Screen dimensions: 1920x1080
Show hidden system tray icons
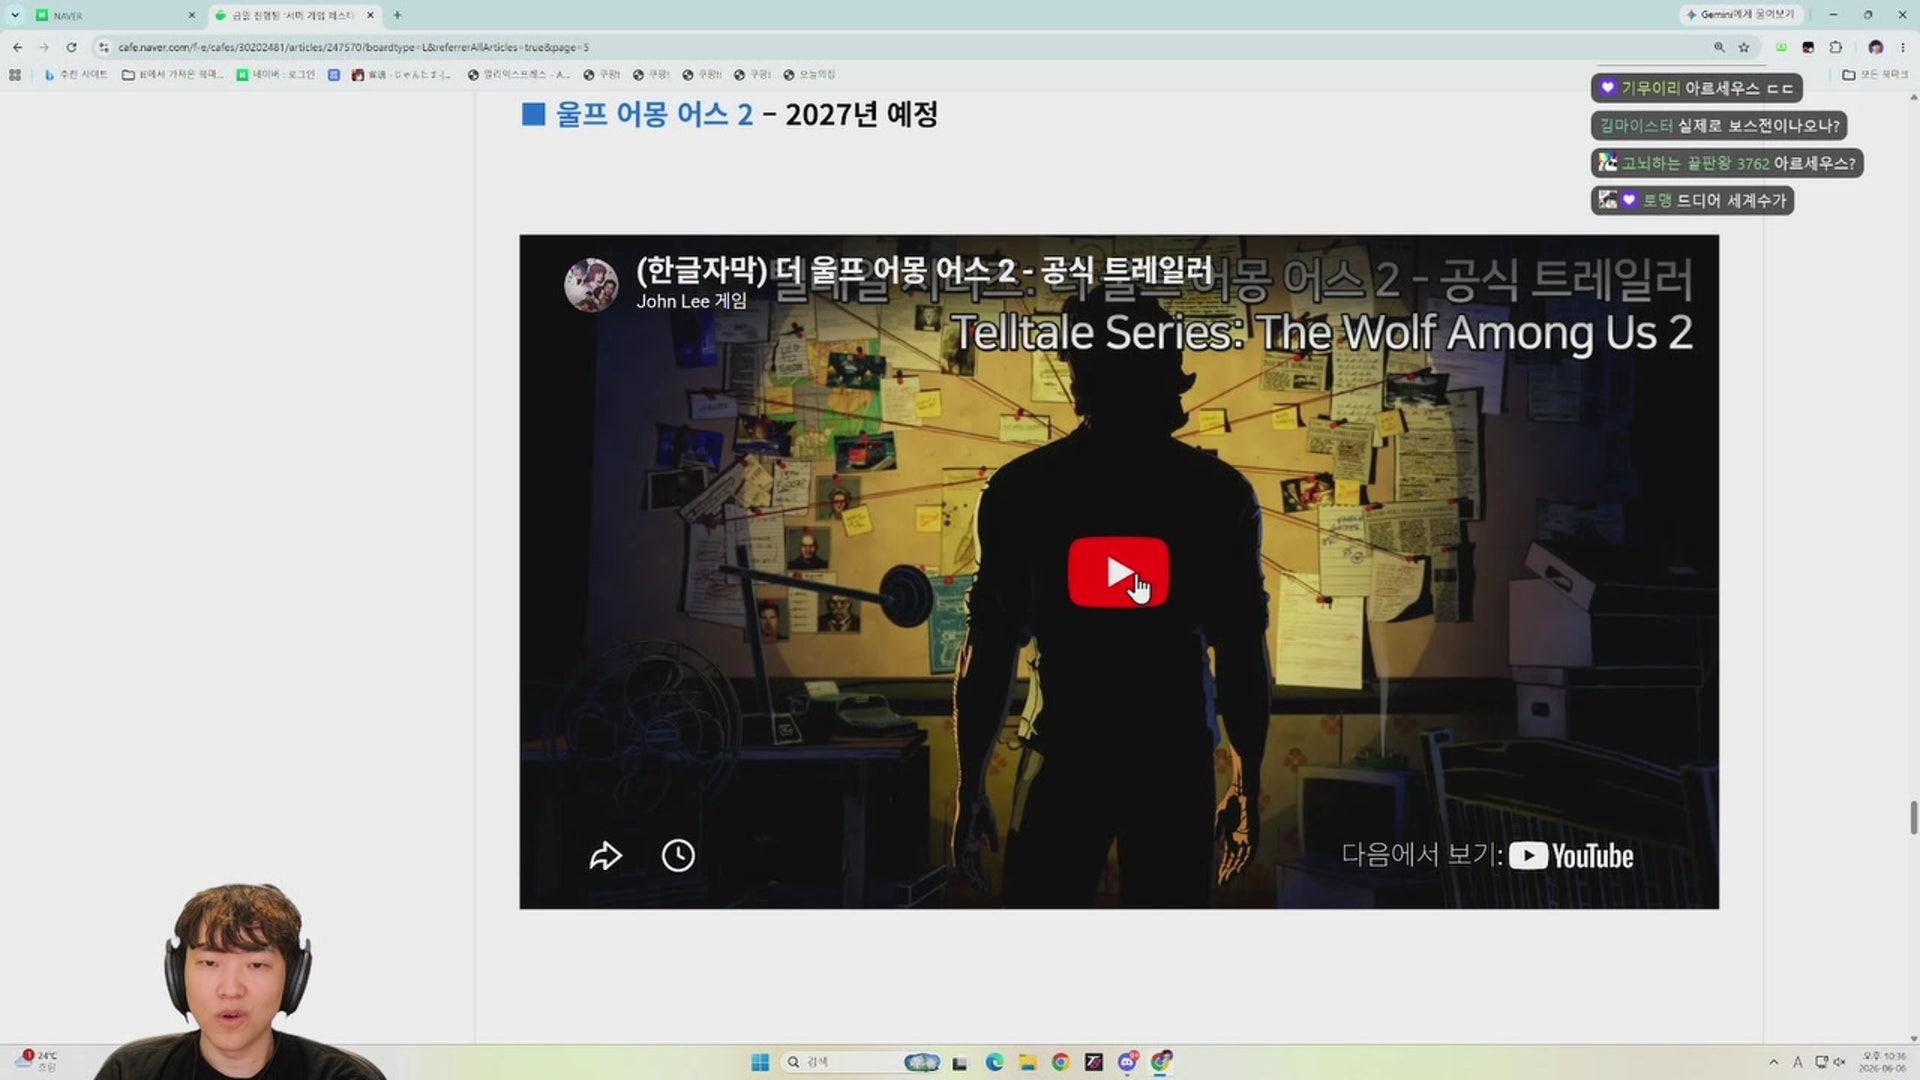point(1774,1062)
